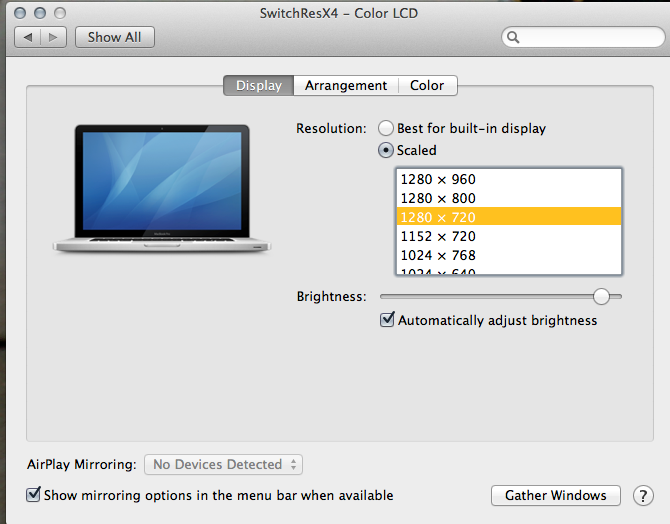Click in the search field
Image resolution: width=670 pixels, height=524 pixels.
(583, 38)
